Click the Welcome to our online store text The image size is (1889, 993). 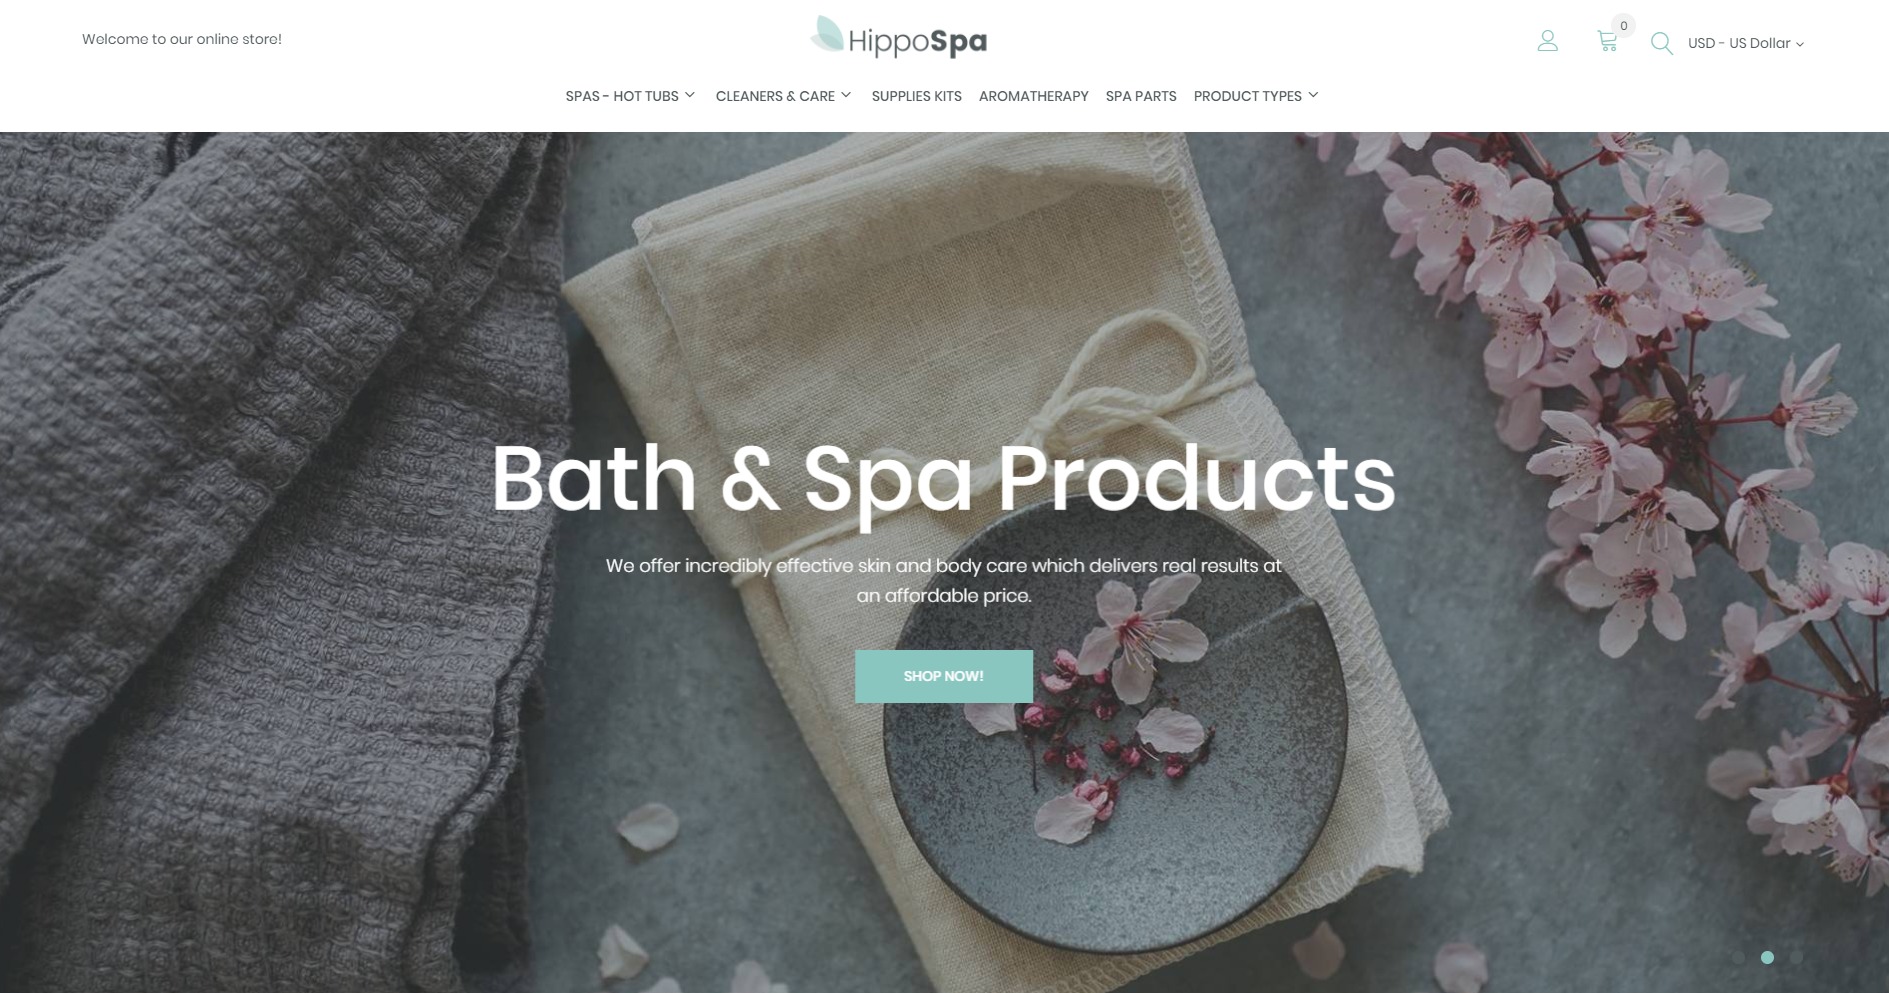point(182,39)
